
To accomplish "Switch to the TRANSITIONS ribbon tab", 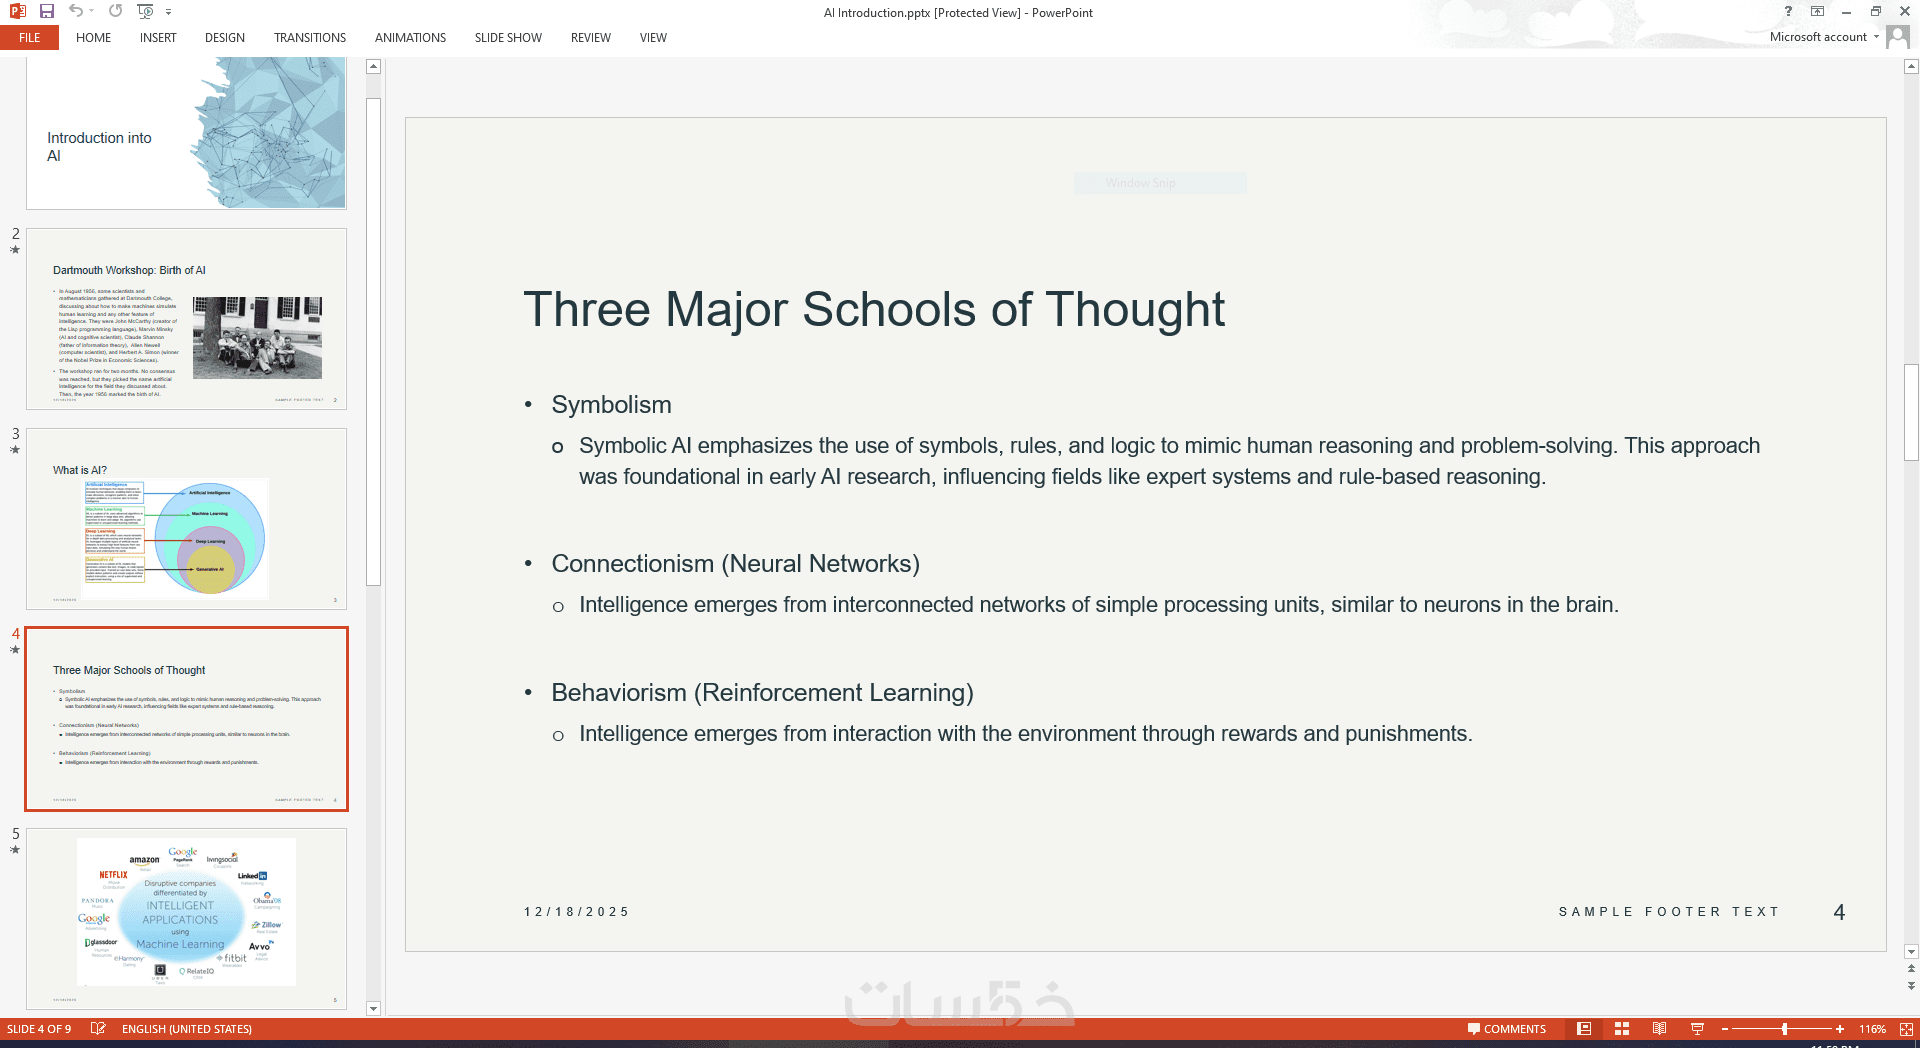I will 310,38.
